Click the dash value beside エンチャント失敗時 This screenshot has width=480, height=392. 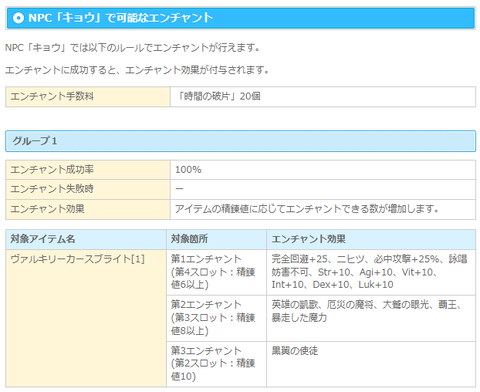pyautogui.click(x=180, y=189)
